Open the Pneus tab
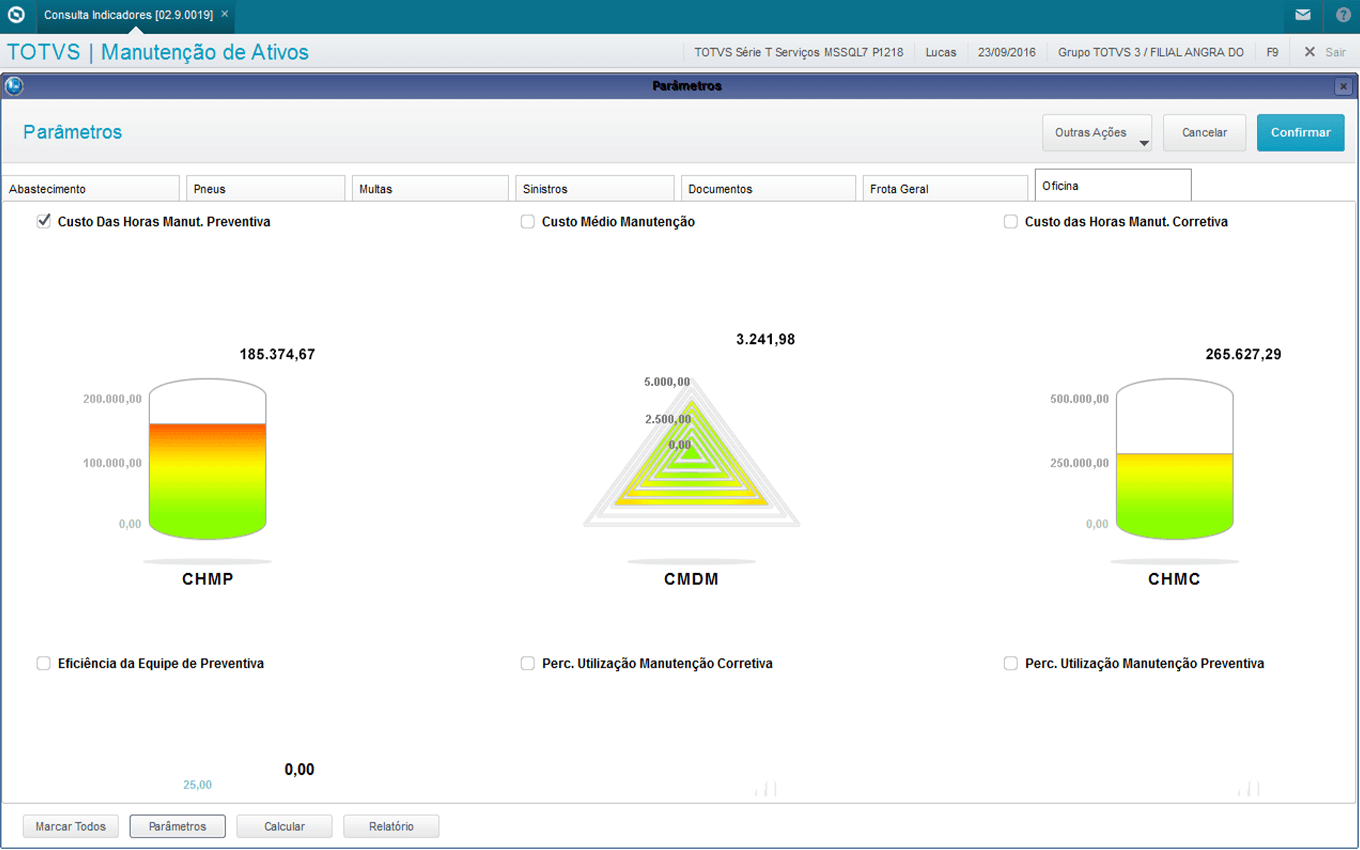Viewport: 1360px width, 850px height. (265, 189)
